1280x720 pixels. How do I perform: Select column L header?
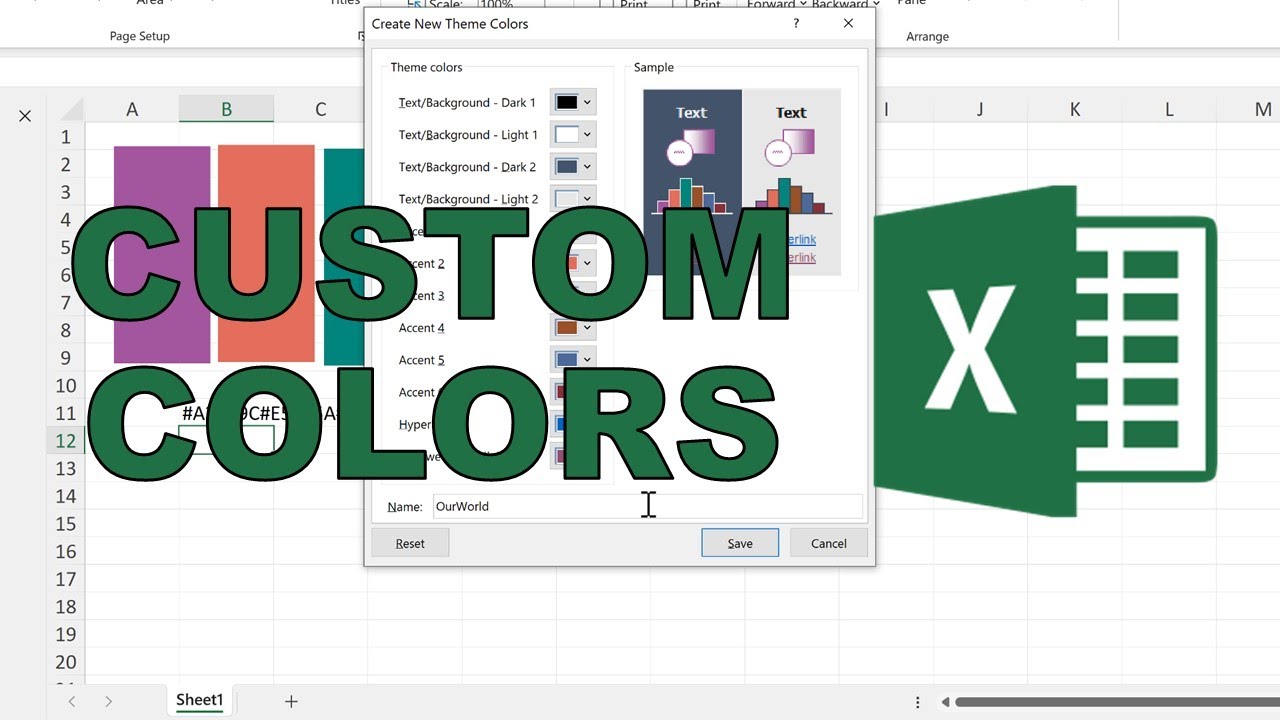coord(1169,109)
